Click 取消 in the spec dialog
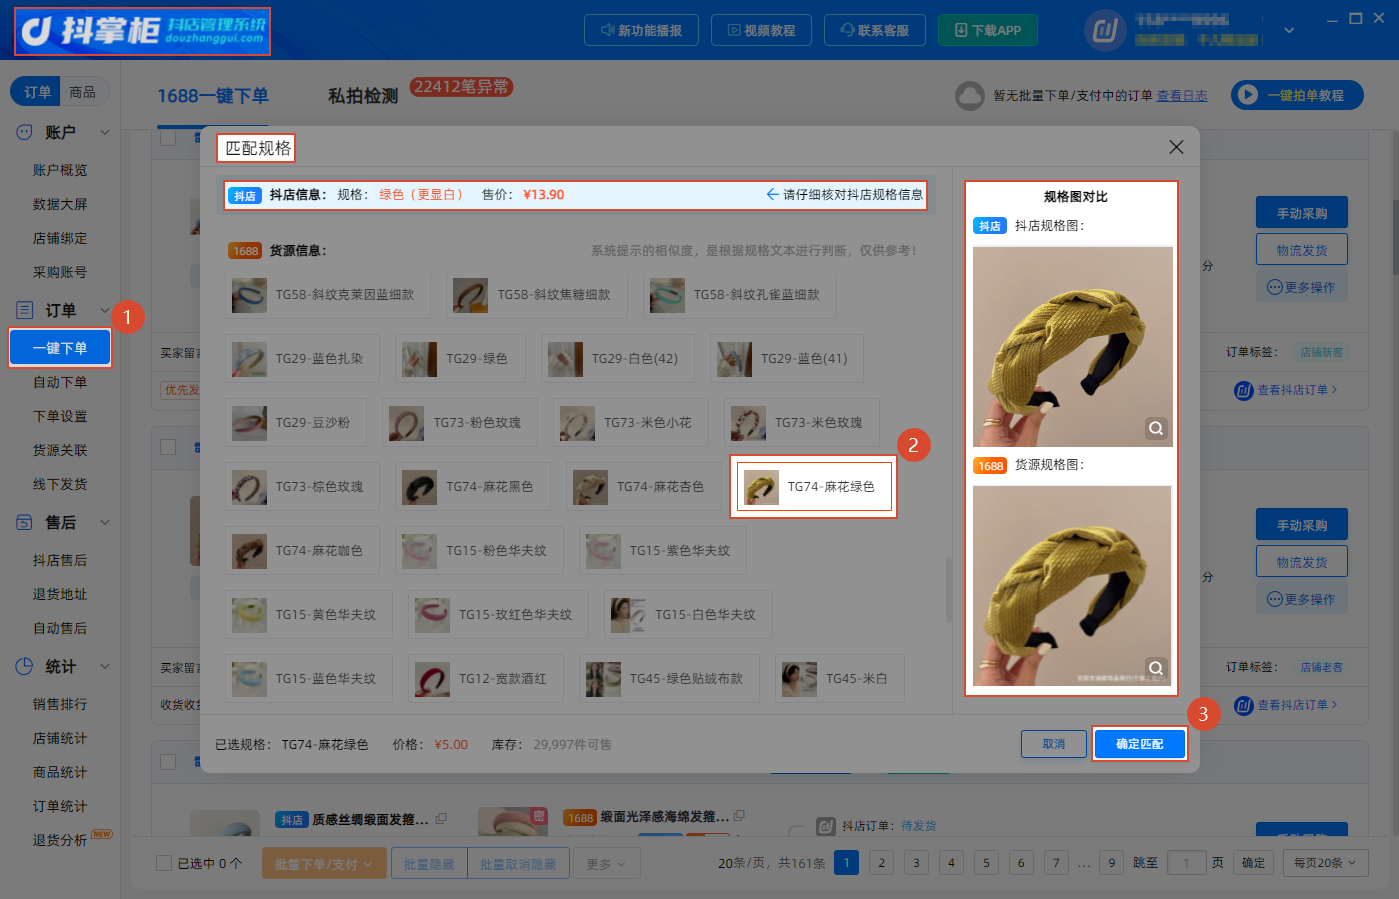 tap(1054, 744)
